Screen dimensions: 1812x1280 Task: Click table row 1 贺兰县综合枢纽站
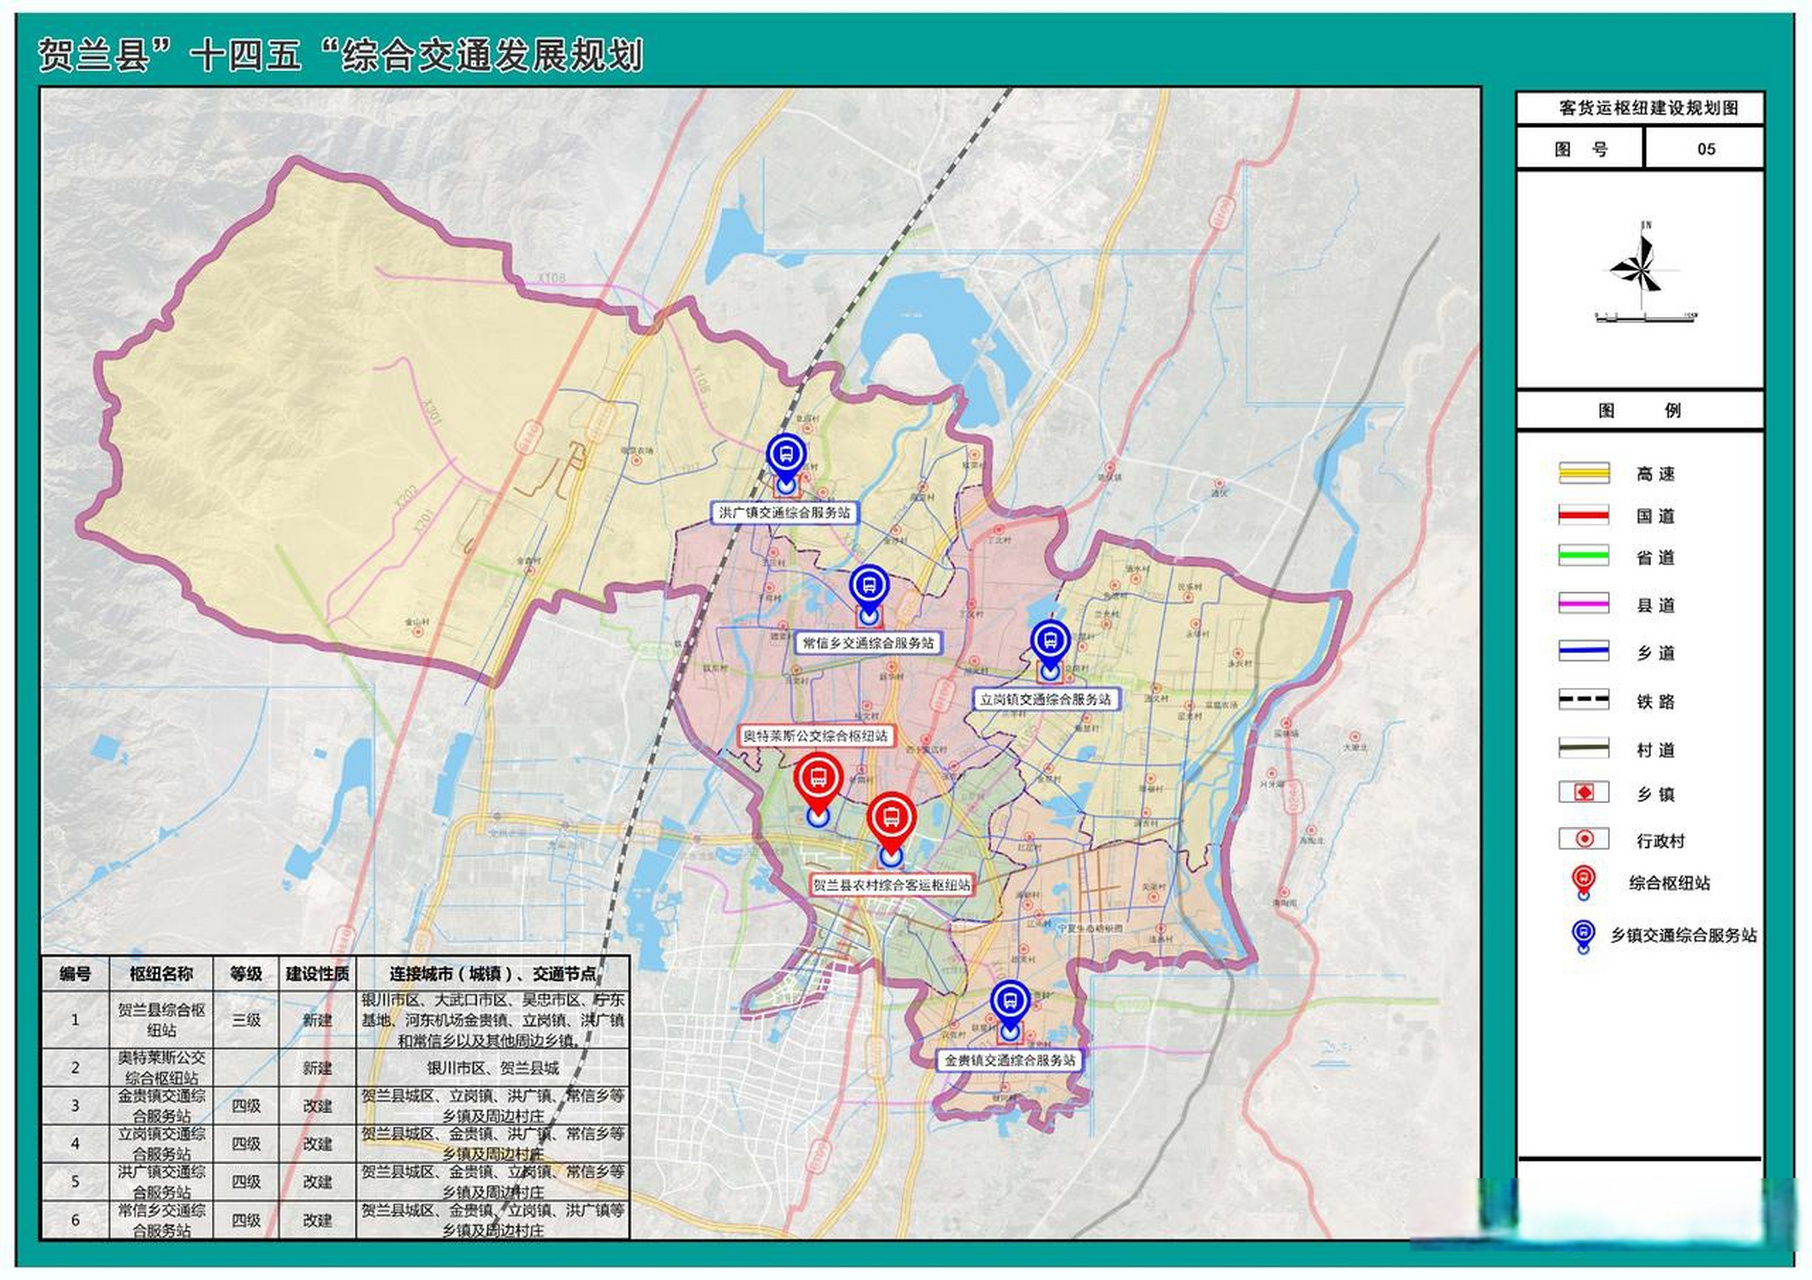(x=335, y=1019)
